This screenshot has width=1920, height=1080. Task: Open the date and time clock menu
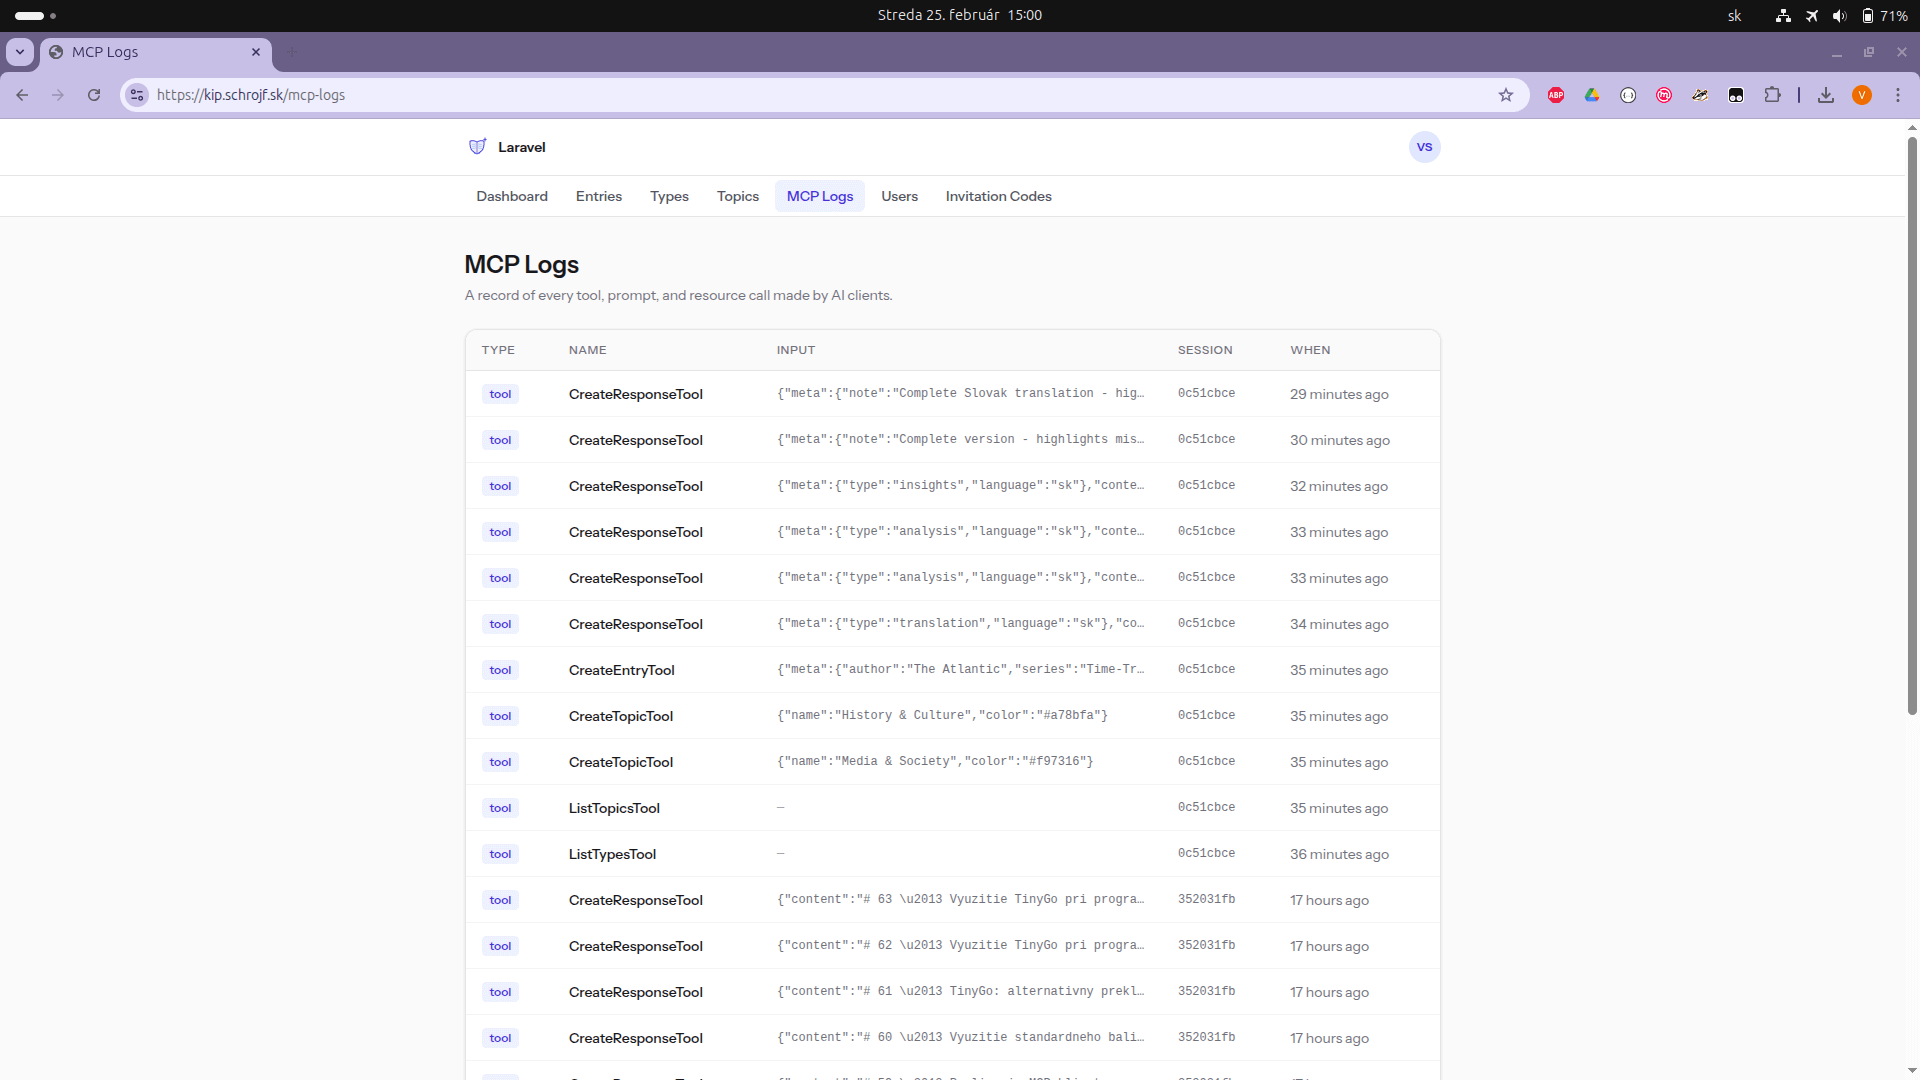pyautogui.click(x=960, y=15)
